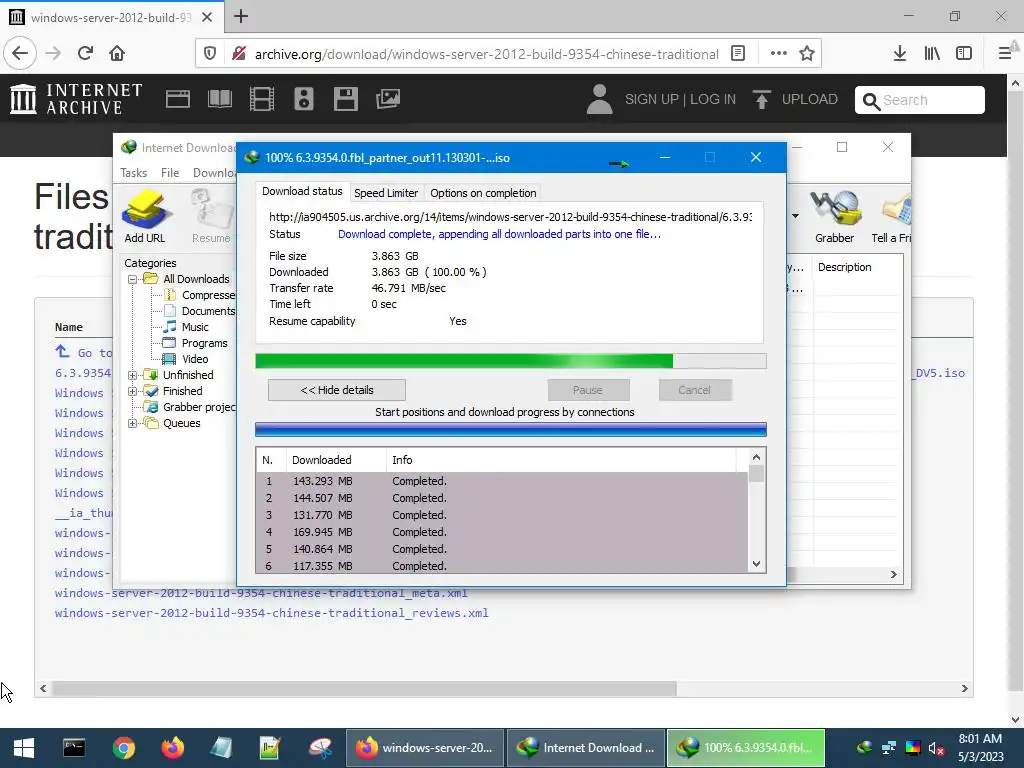Select Programs category in IDM tree
Viewport: 1024px width, 768px height.
[204, 344]
